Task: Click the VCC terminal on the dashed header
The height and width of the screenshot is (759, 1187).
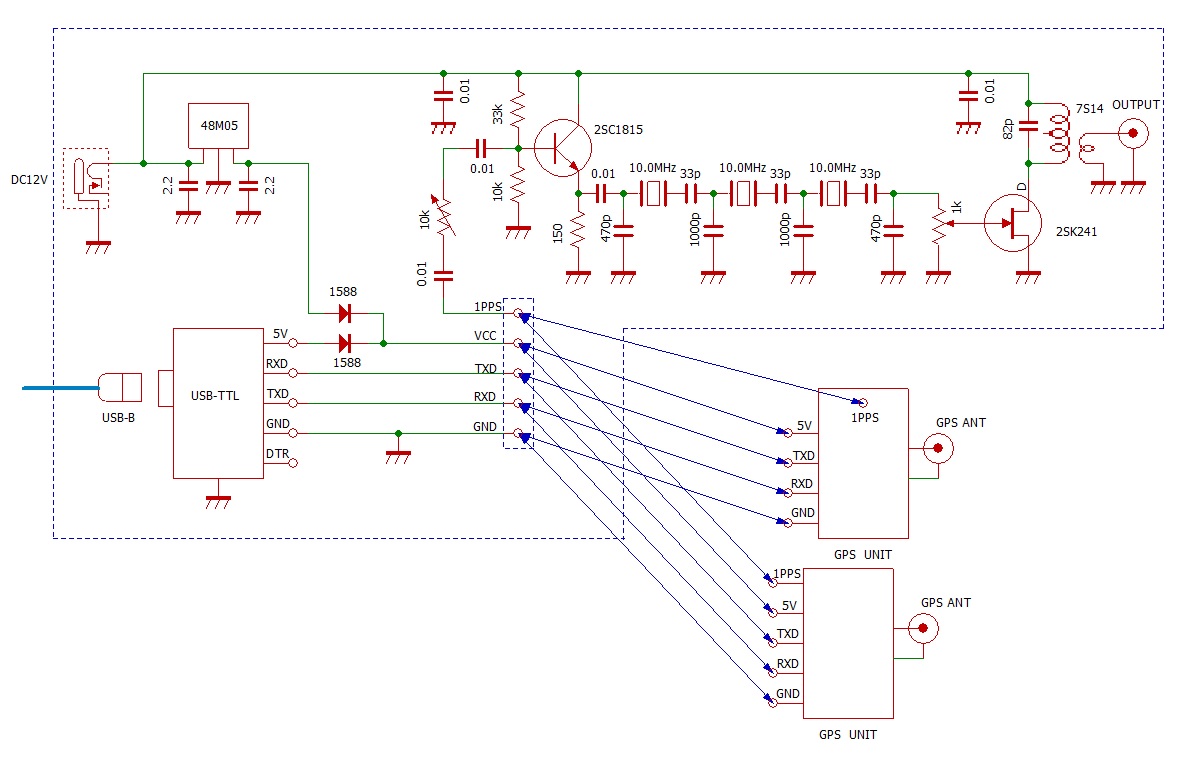Action: pyautogui.click(x=519, y=344)
